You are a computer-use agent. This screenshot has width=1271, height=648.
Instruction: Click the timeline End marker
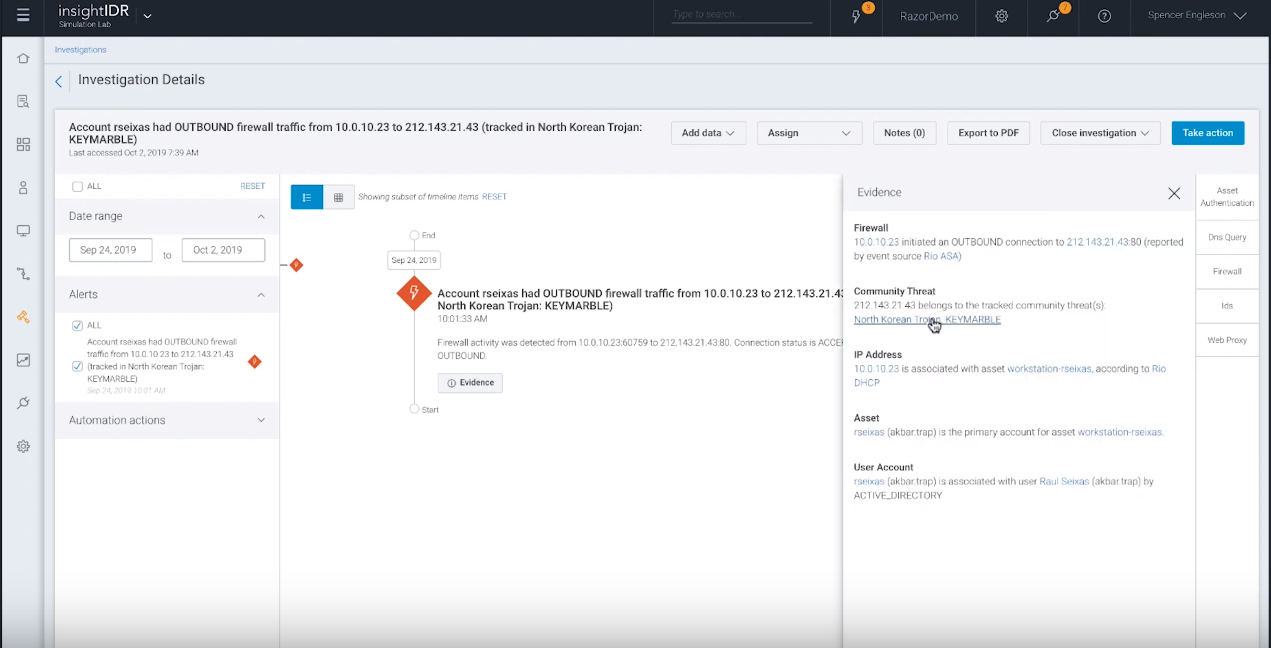coord(414,235)
